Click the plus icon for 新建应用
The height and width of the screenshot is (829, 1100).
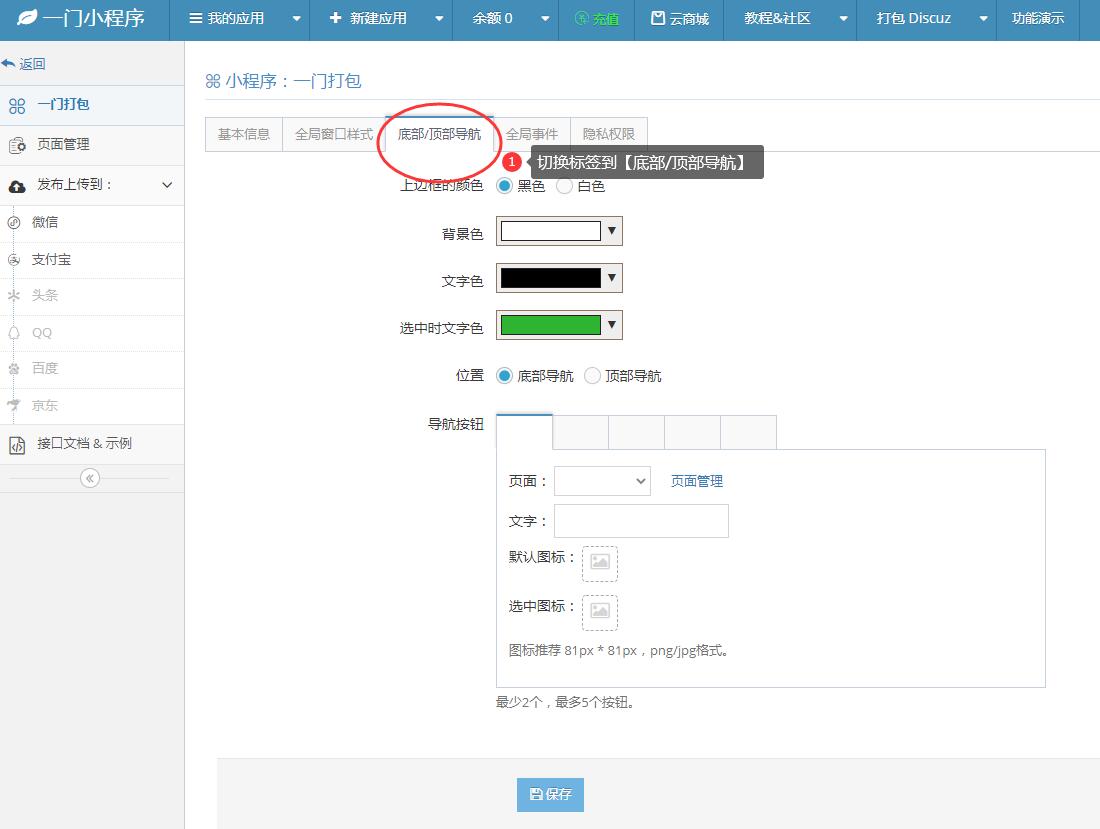(x=335, y=18)
